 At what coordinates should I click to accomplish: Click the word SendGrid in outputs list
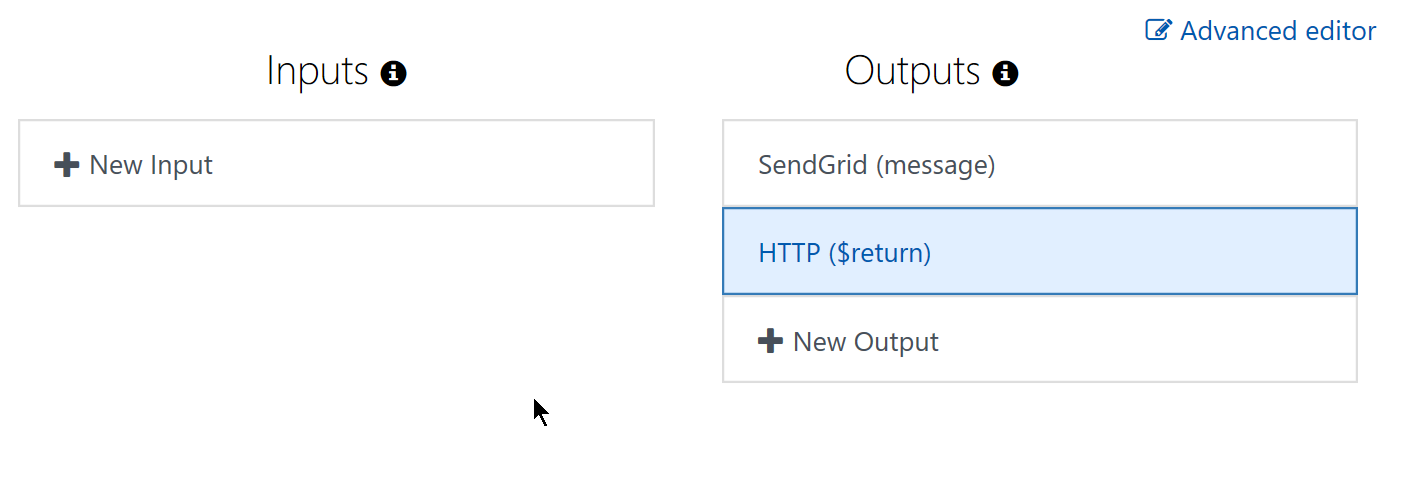tap(813, 164)
